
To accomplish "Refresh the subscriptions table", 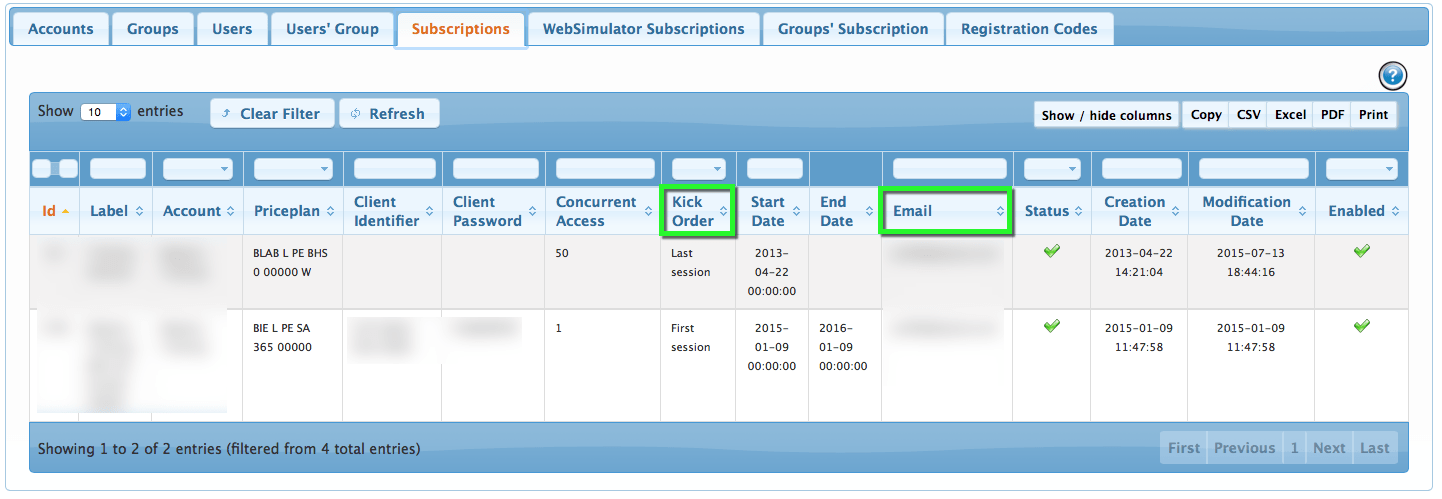I will [389, 113].
